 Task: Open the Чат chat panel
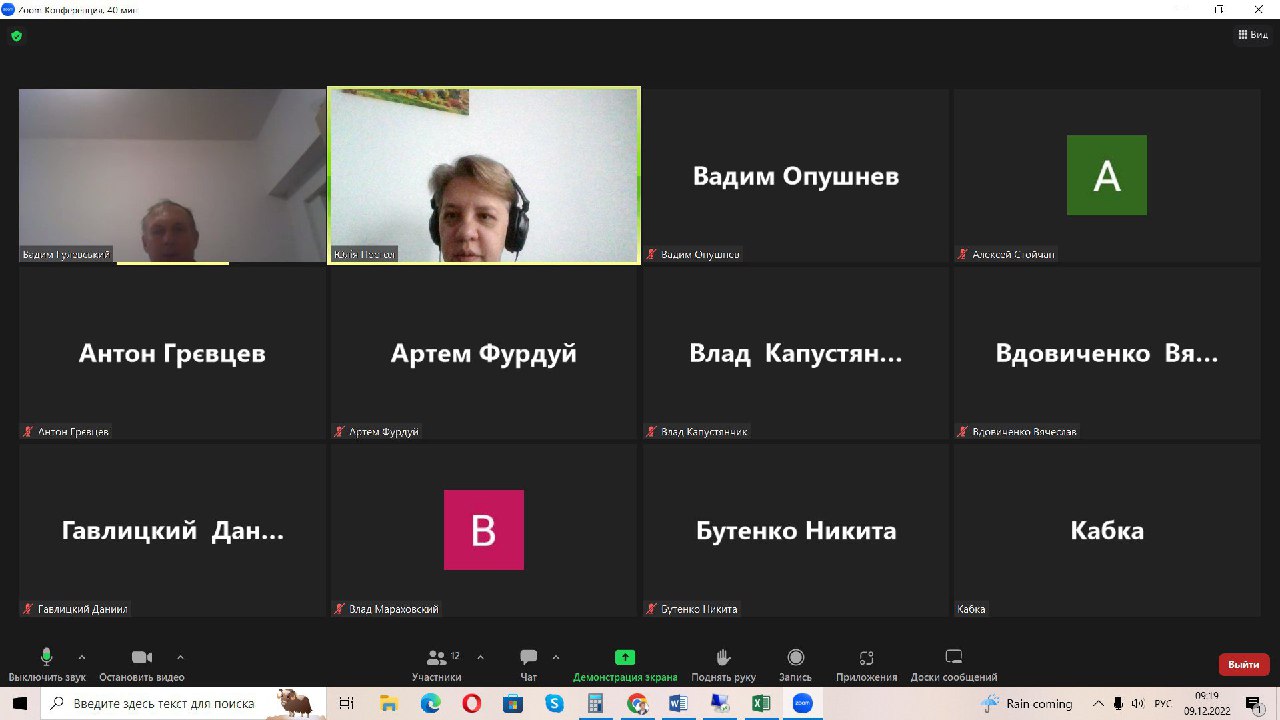pos(529,664)
